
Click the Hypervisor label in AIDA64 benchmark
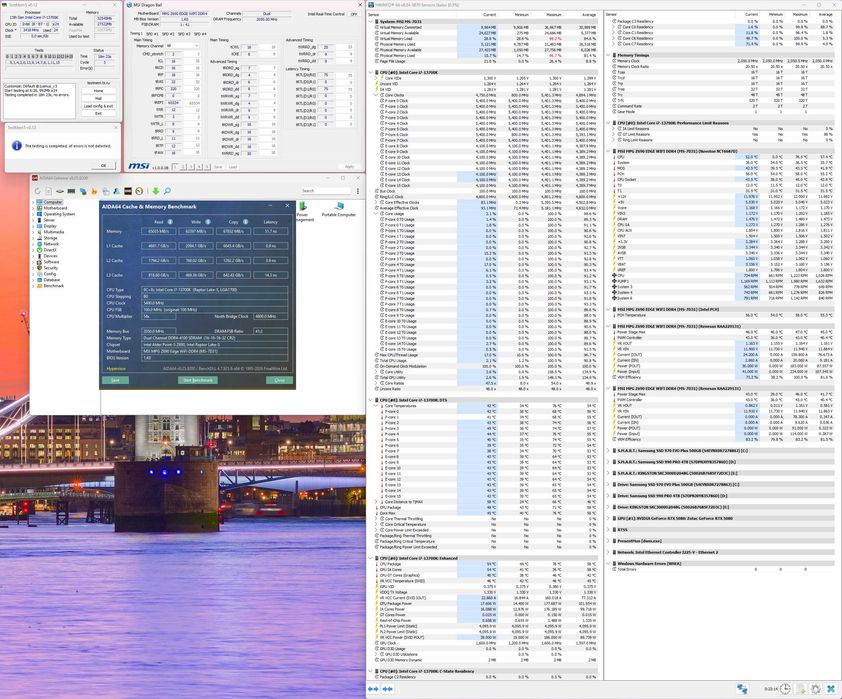click(116, 369)
